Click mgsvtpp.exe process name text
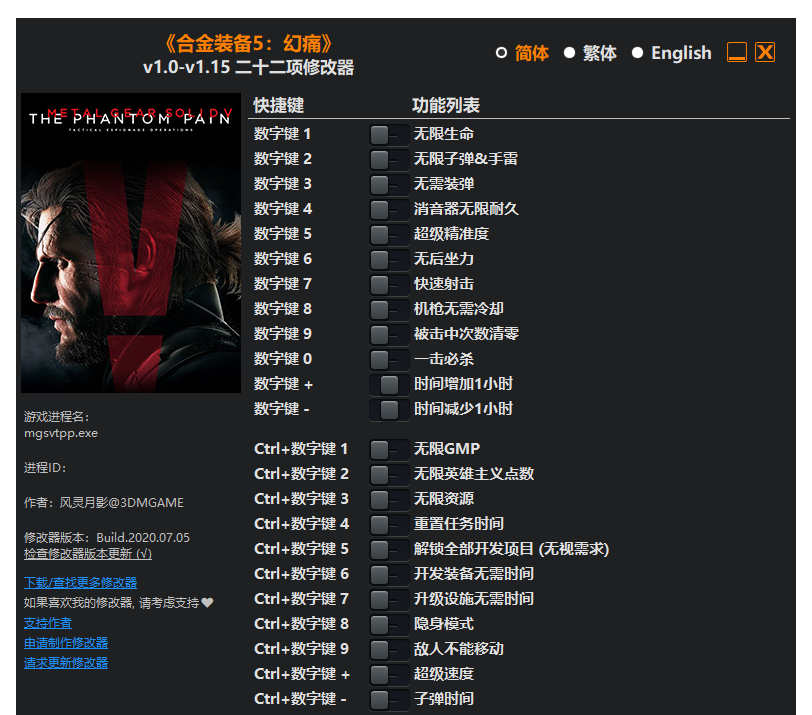The height and width of the screenshot is (715, 812). tap(61, 433)
